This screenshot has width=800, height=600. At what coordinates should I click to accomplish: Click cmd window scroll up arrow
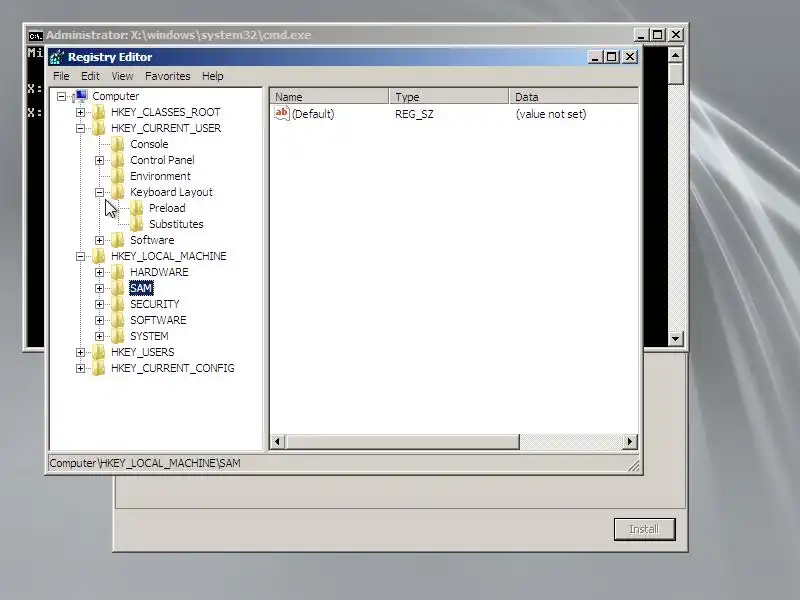pos(676,55)
